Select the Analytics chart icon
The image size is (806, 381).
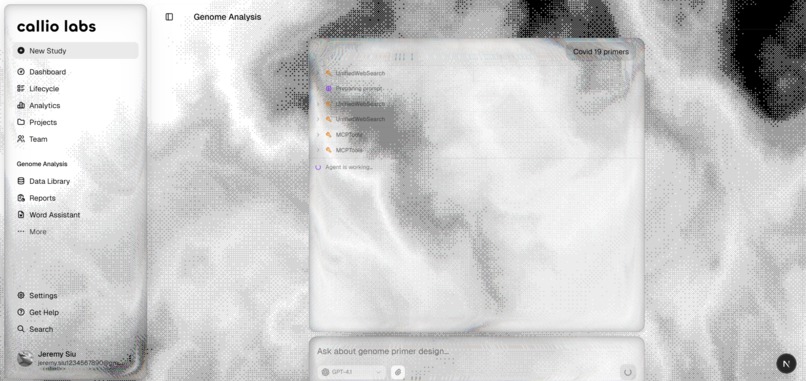(21, 105)
